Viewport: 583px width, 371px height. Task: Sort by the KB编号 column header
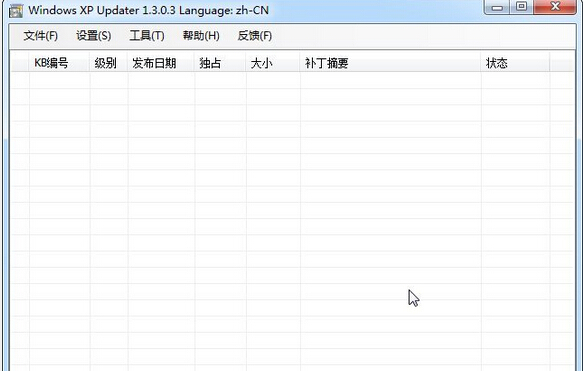(59, 63)
